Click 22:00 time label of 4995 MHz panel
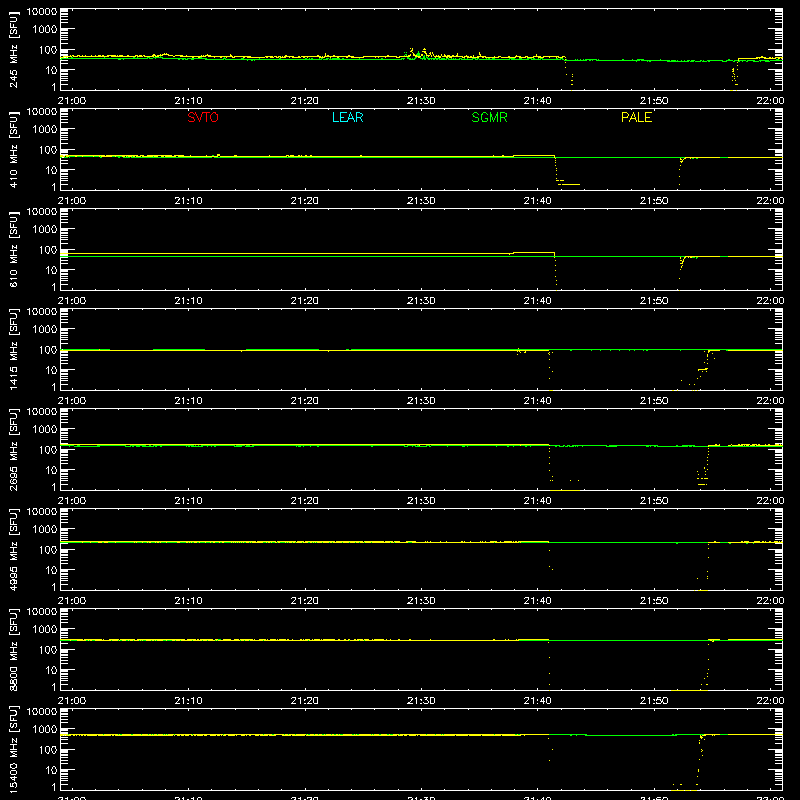The image size is (800, 800). click(770, 601)
